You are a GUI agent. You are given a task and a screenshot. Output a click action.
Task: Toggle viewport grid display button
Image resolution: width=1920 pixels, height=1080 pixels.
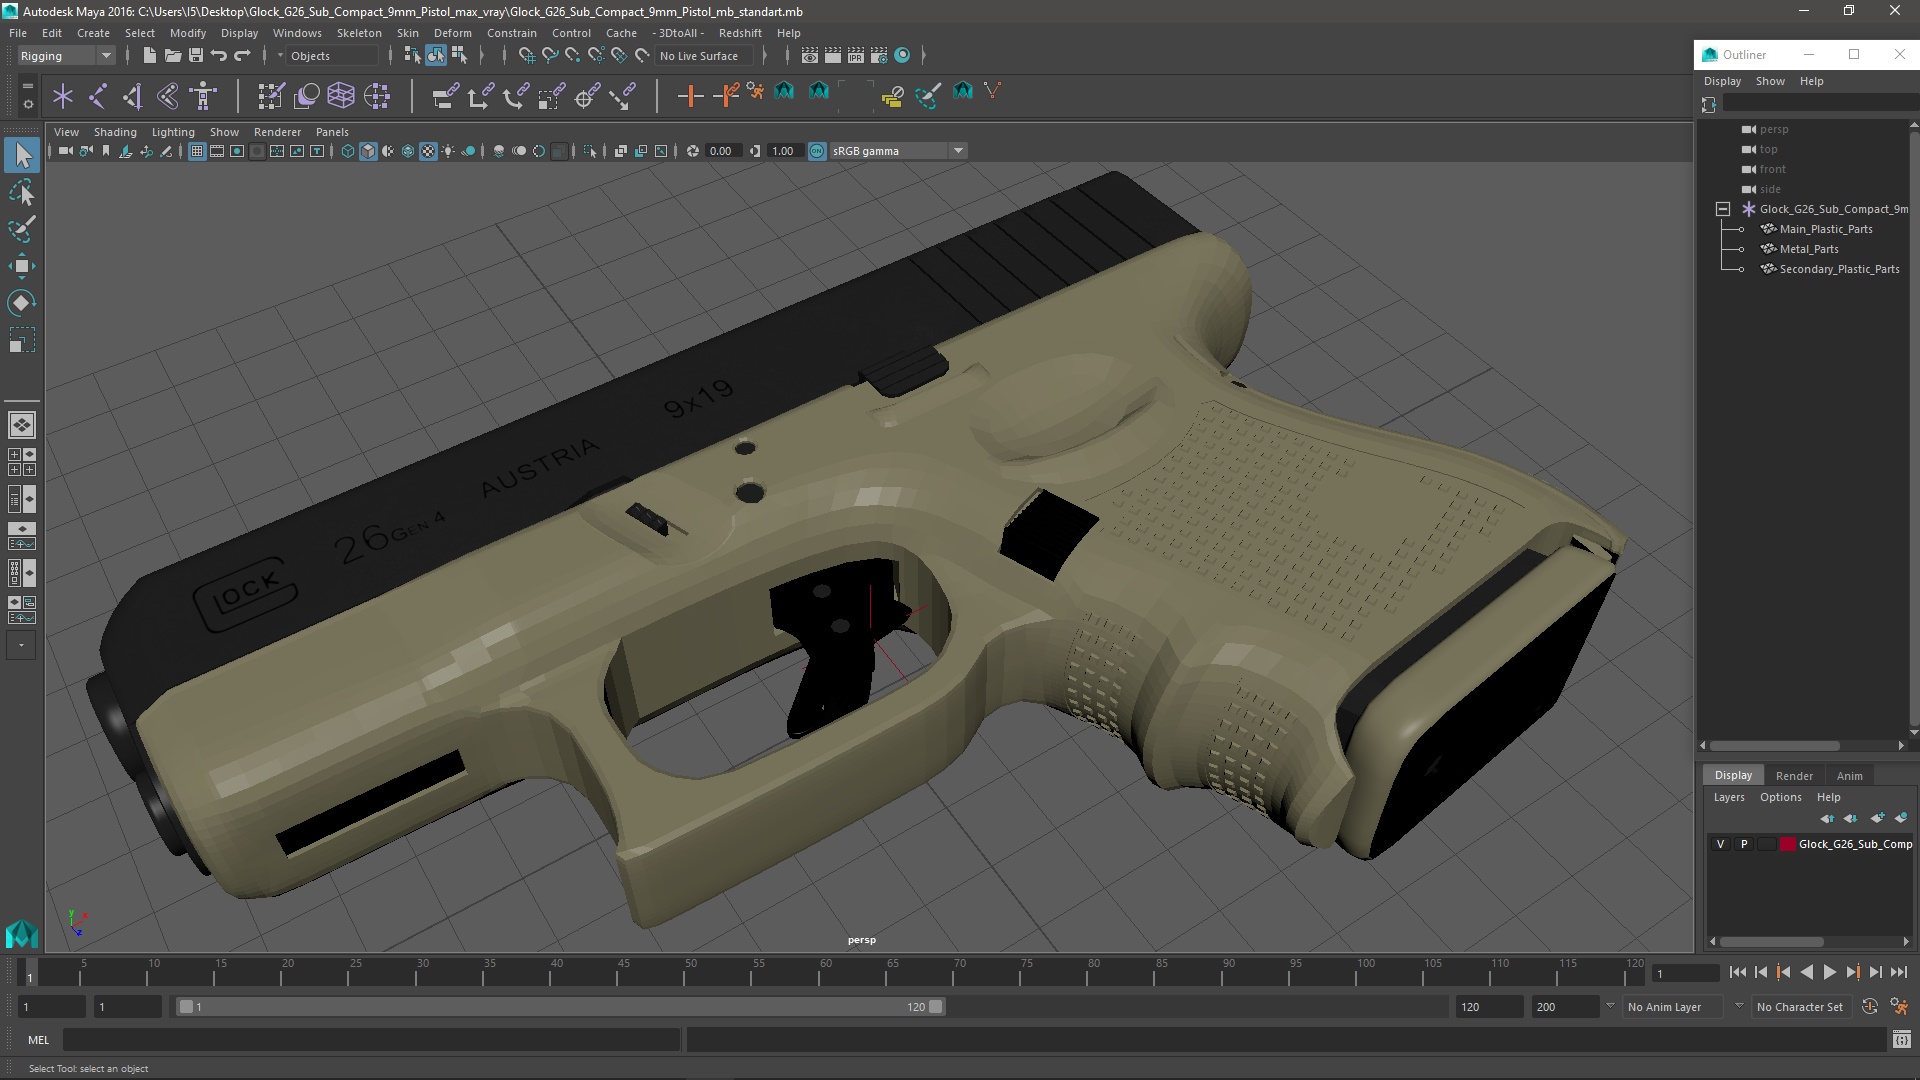point(196,151)
